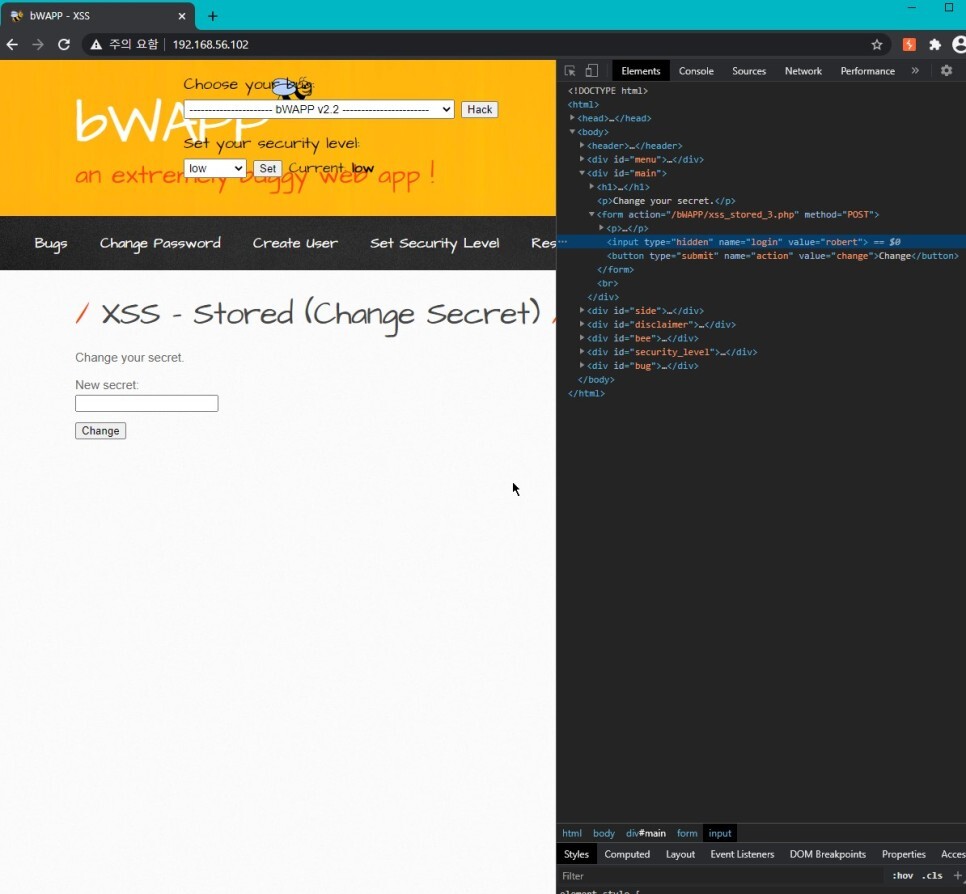Expand the div id="menu" node

coord(582,159)
